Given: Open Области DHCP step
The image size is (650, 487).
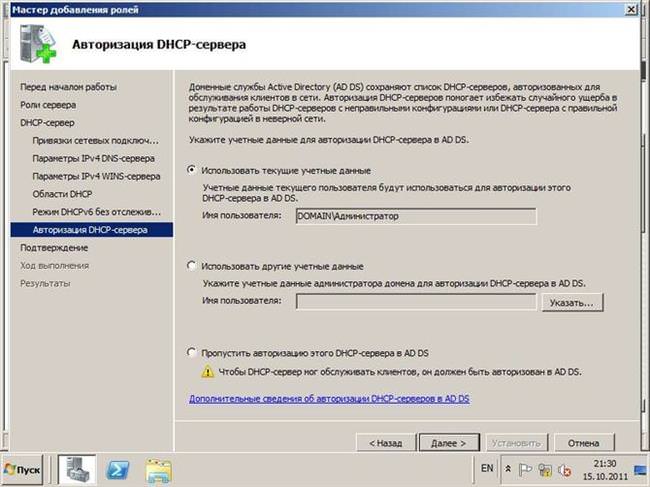Looking at the screenshot, I should coord(62,194).
